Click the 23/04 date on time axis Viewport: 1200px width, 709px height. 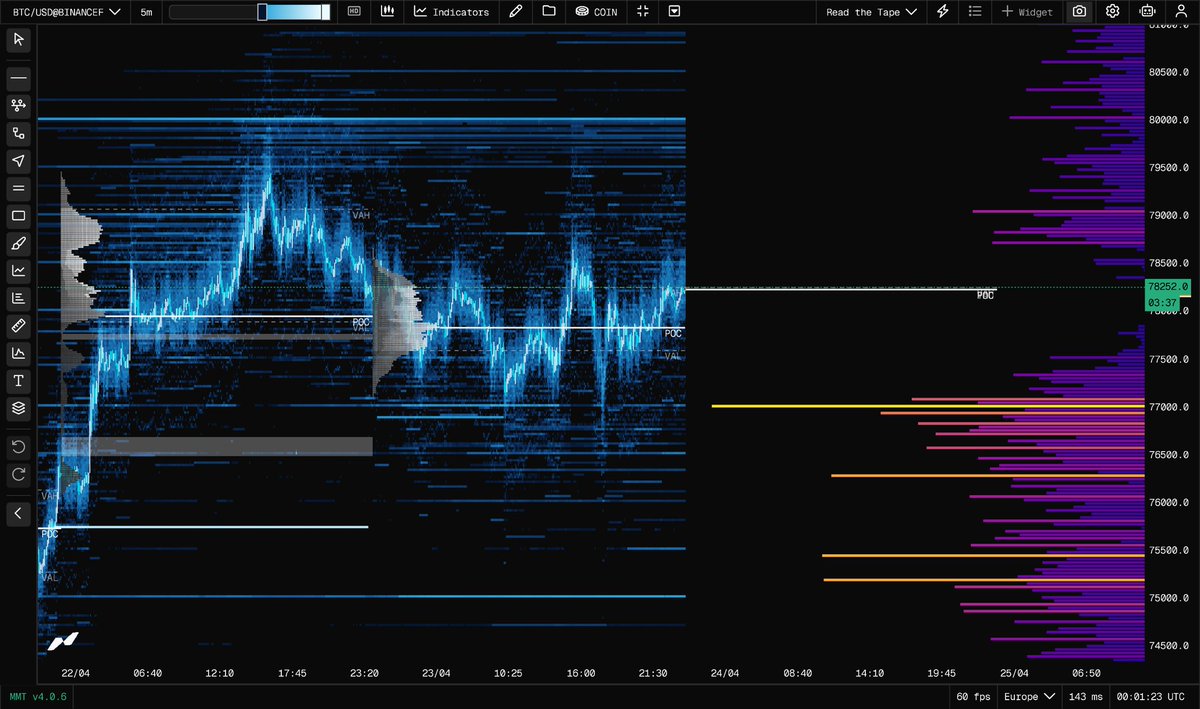click(436, 673)
